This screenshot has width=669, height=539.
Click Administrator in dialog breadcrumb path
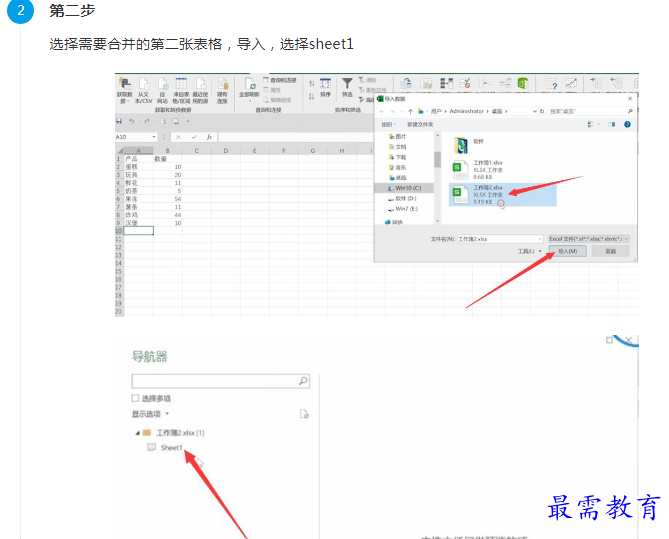466,111
